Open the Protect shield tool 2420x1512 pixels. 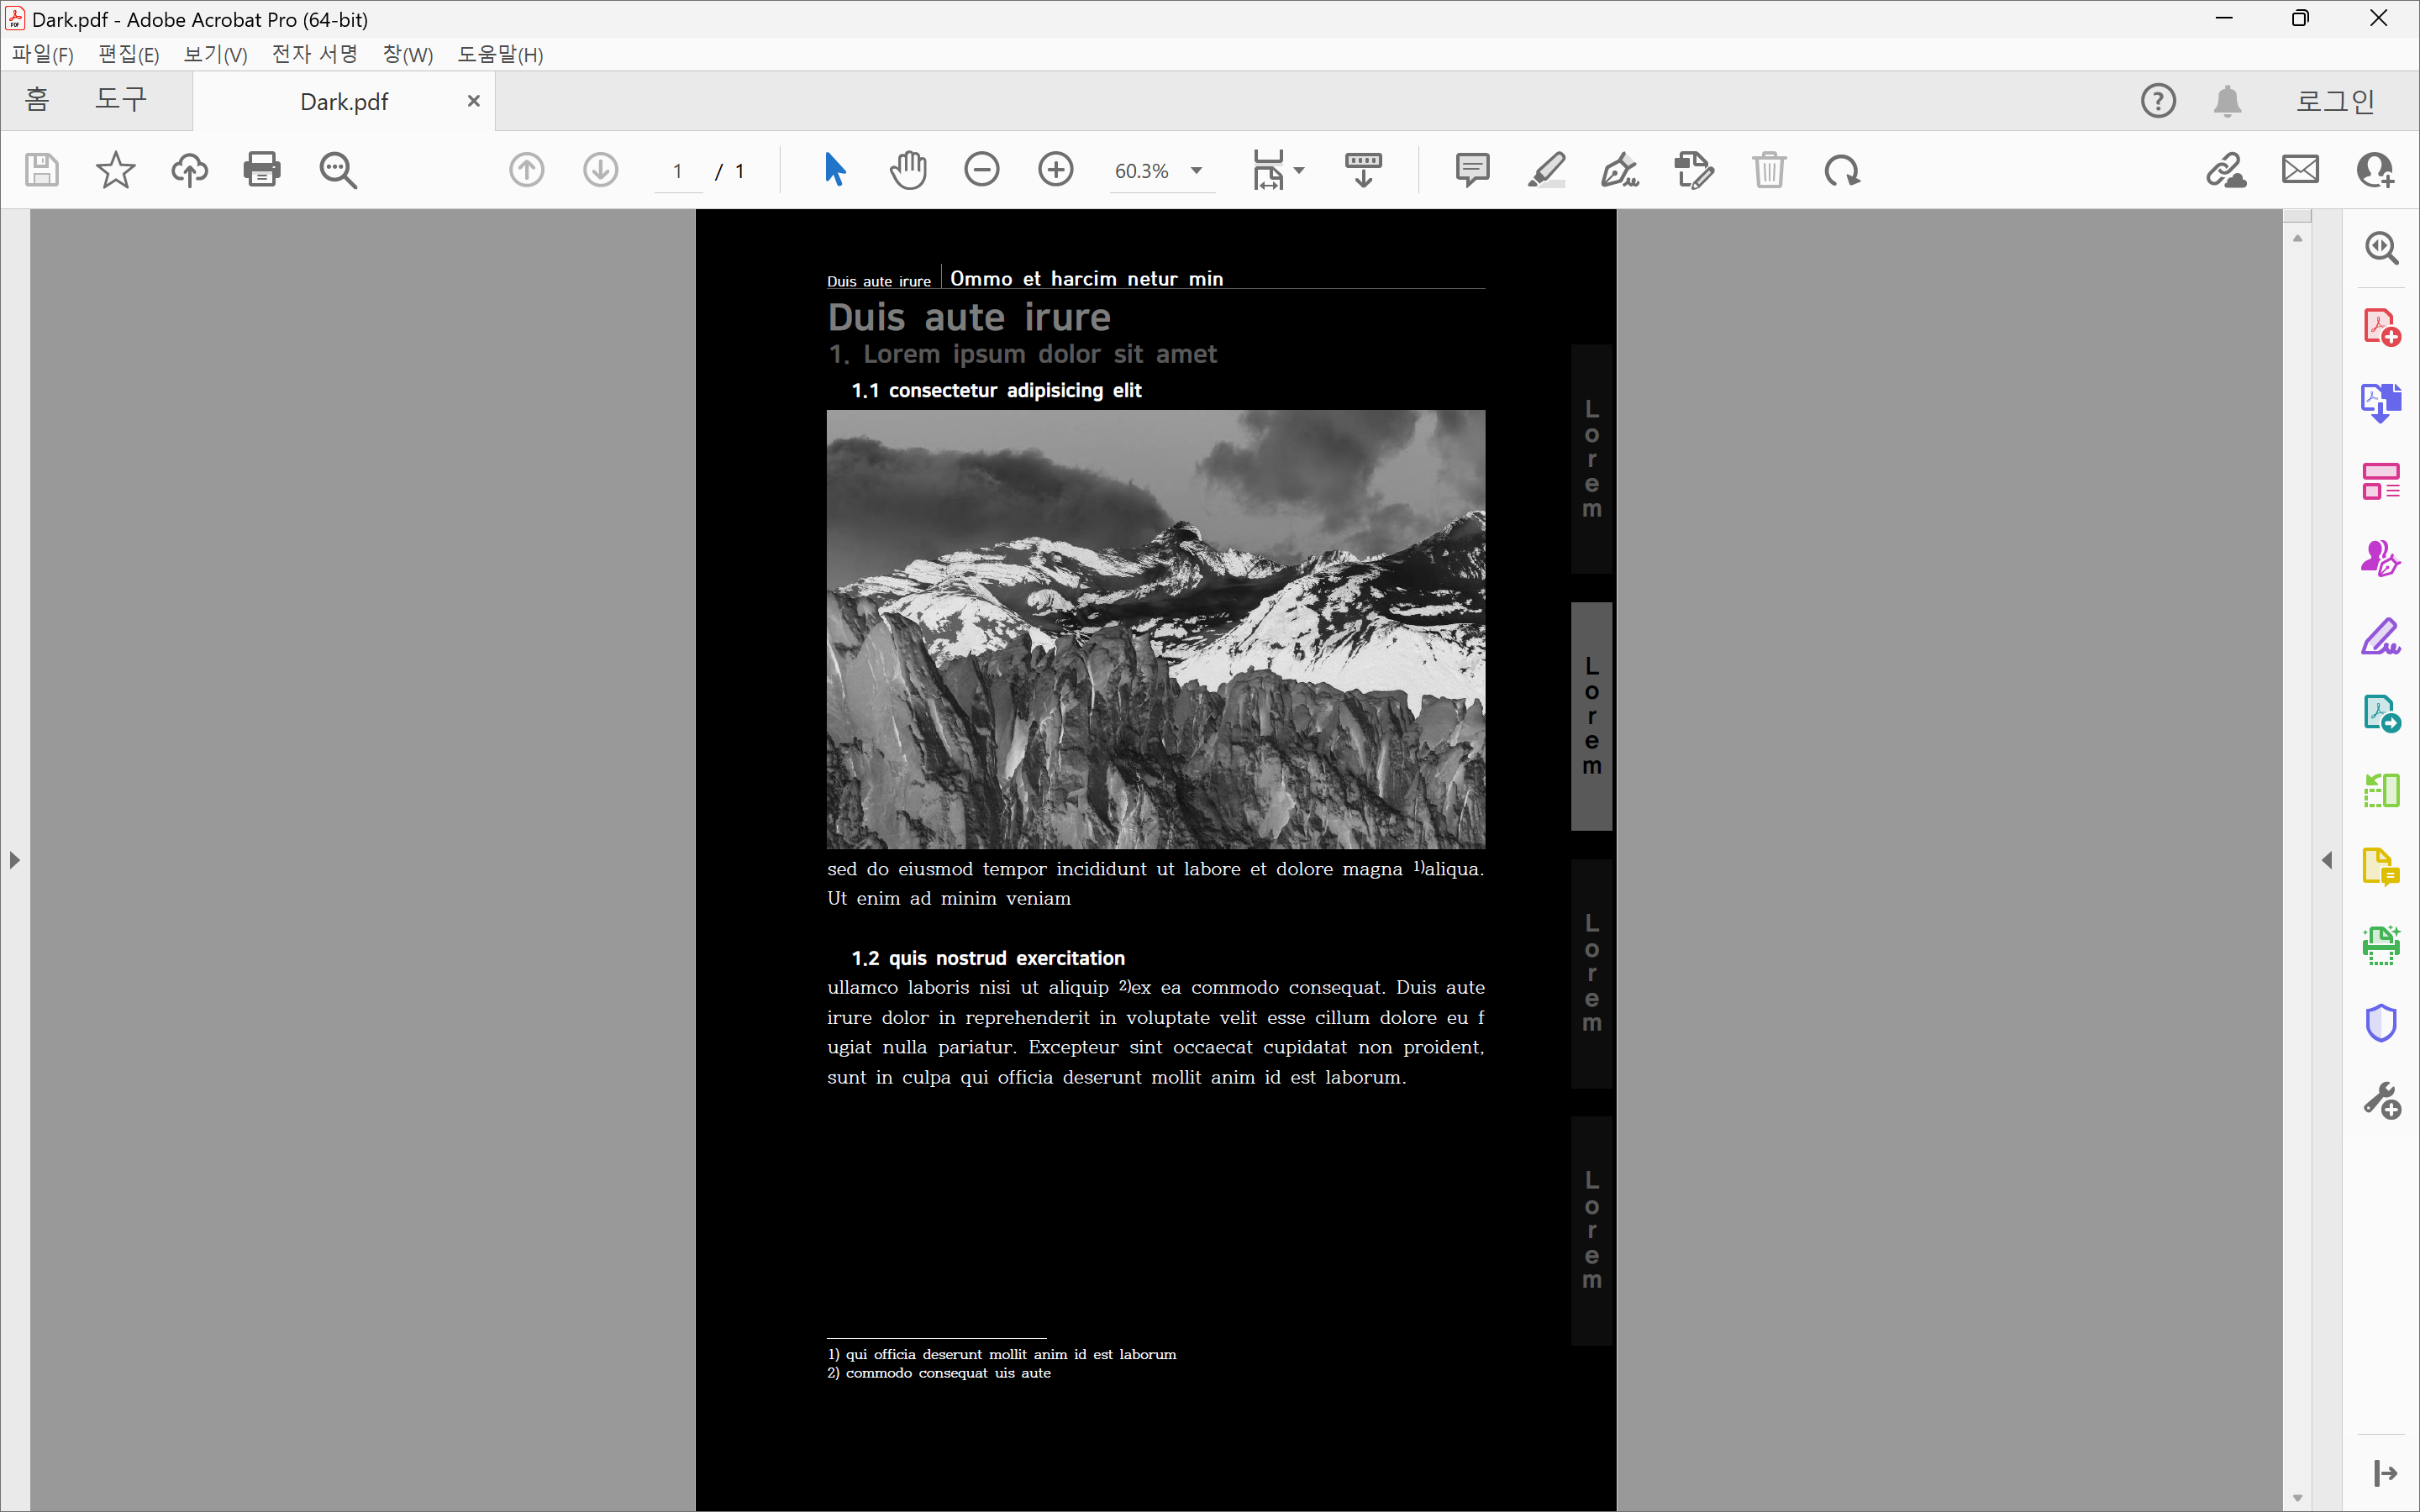[x=2381, y=1023]
